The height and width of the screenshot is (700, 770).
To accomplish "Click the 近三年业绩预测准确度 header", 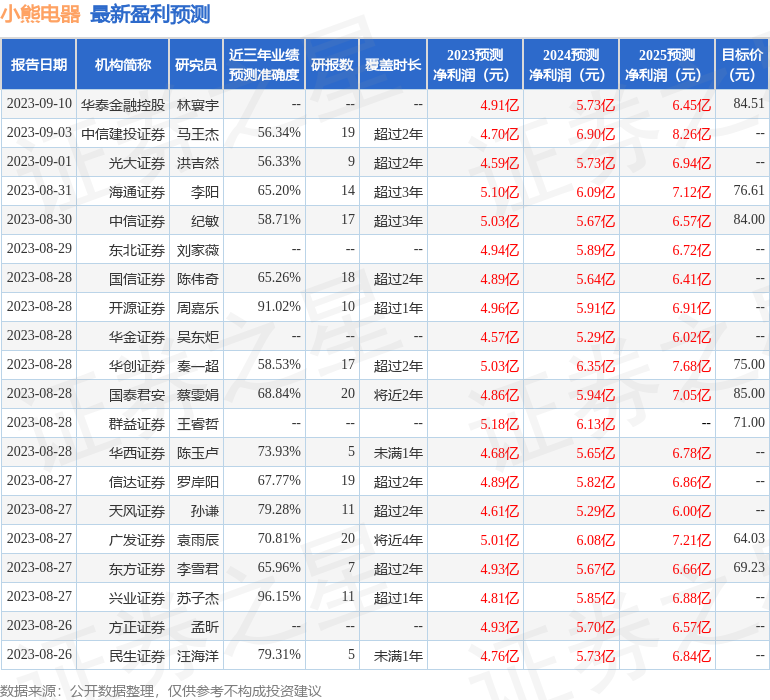I will pyautogui.click(x=264, y=64).
